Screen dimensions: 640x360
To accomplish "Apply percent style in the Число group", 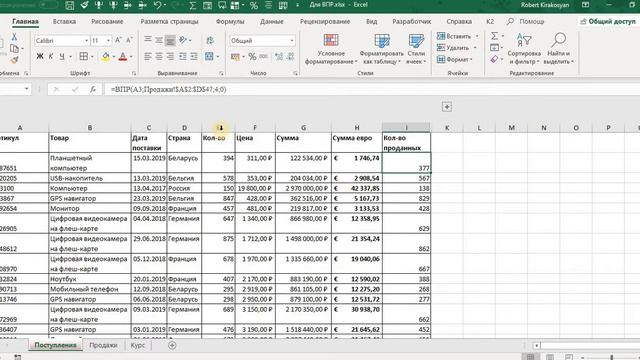I will tap(252, 57).
